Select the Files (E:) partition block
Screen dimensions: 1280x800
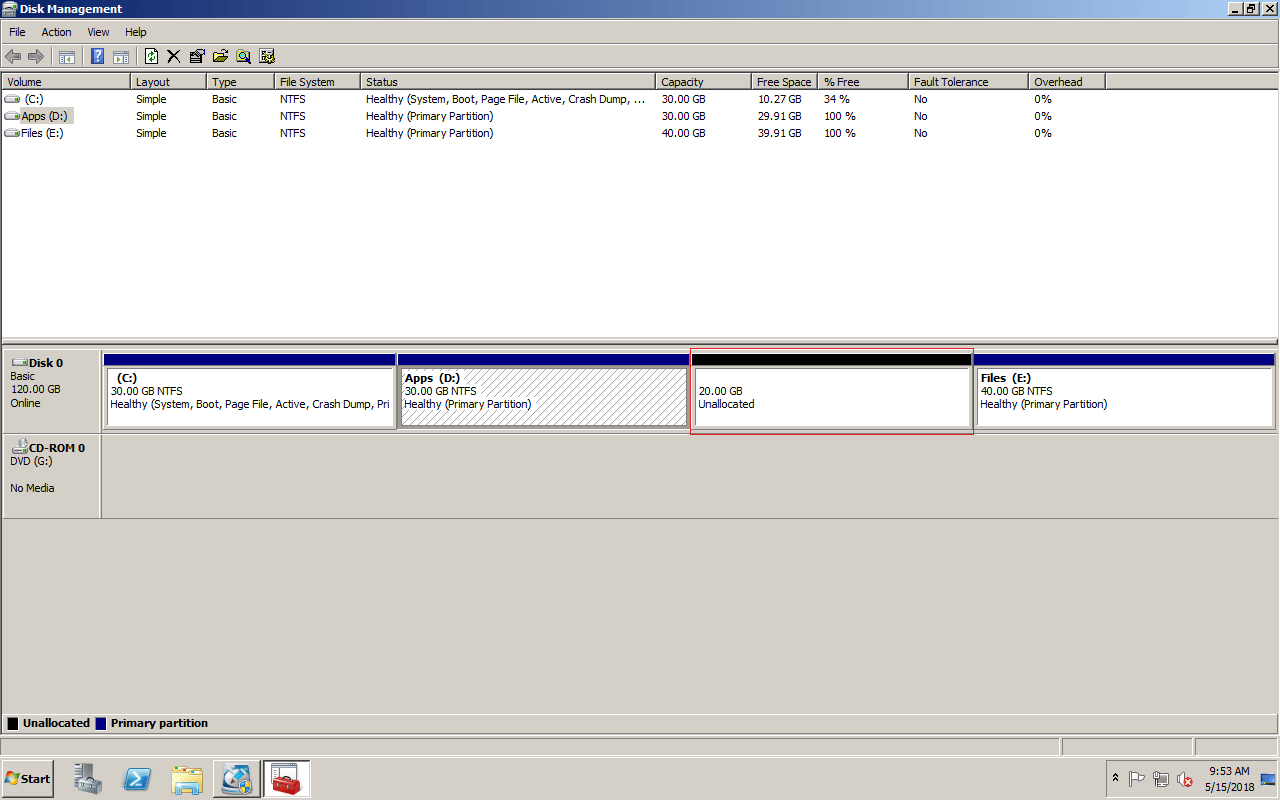pyautogui.click(x=1124, y=390)
